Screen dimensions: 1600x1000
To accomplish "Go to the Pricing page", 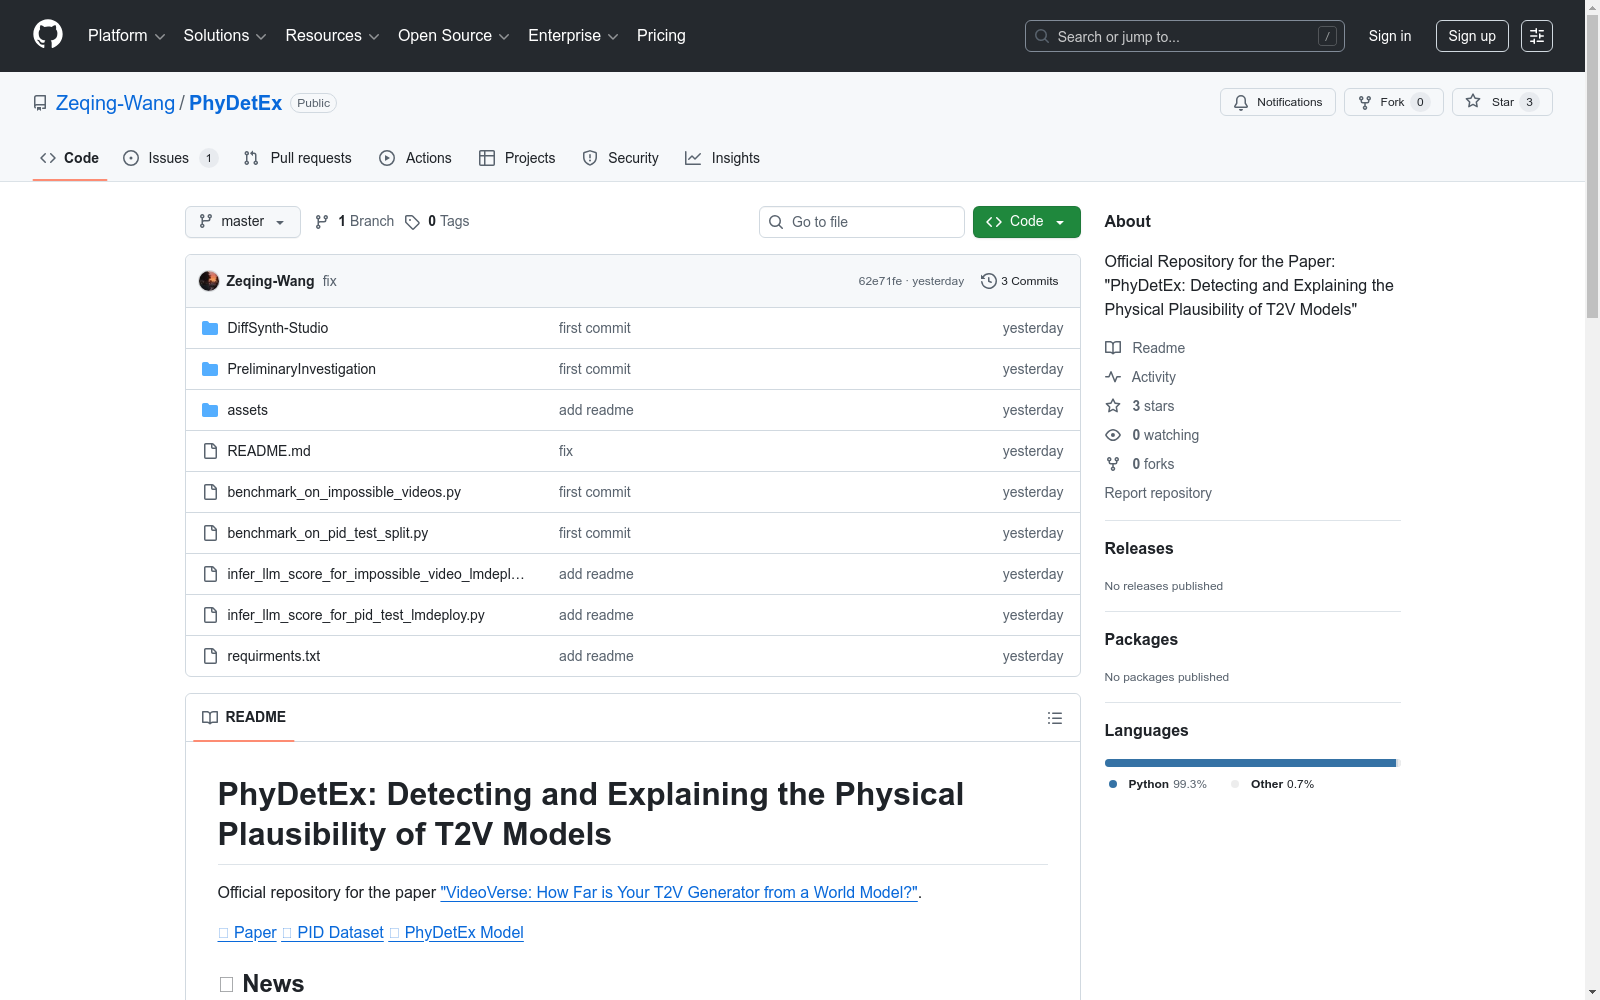I will 661,36.
